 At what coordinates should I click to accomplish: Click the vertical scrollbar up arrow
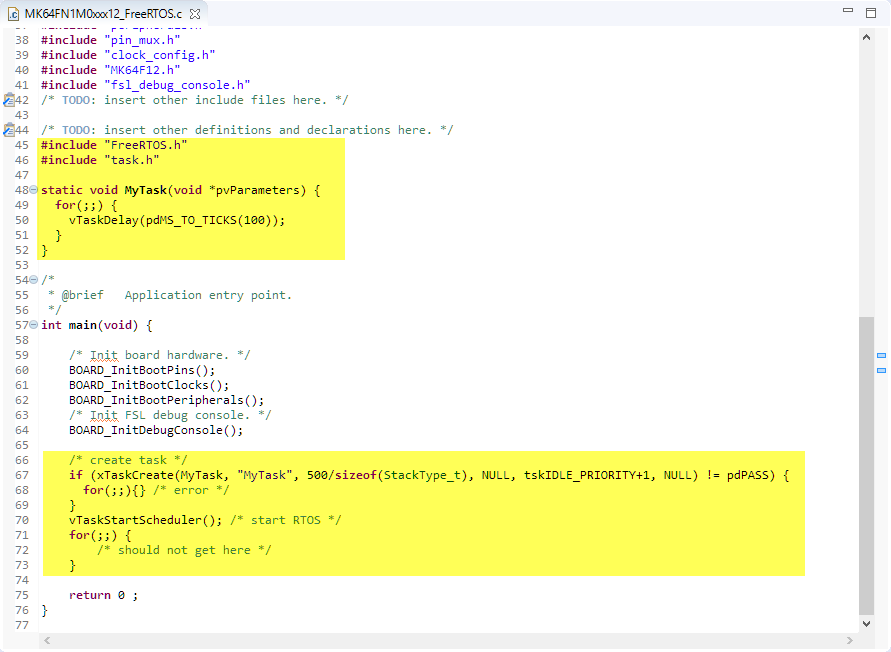pos(866,35)
